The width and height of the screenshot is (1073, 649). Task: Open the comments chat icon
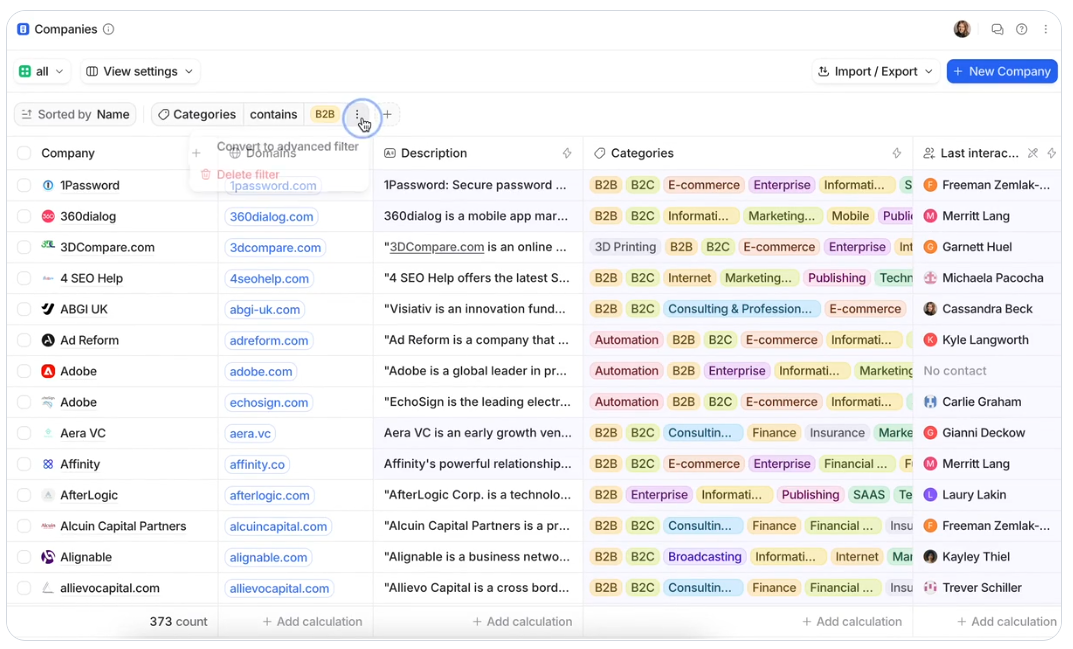tap(997, 29)
